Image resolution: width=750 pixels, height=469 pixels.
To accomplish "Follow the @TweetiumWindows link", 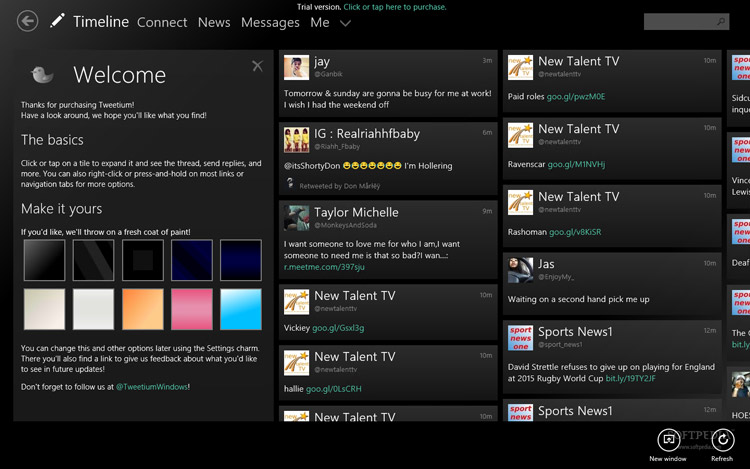I will click(x=152, y=387).
